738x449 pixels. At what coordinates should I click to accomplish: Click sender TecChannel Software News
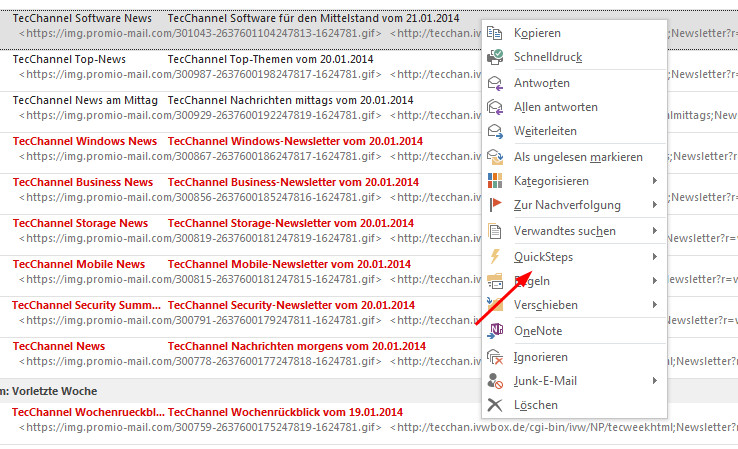[x=82, y=18]
